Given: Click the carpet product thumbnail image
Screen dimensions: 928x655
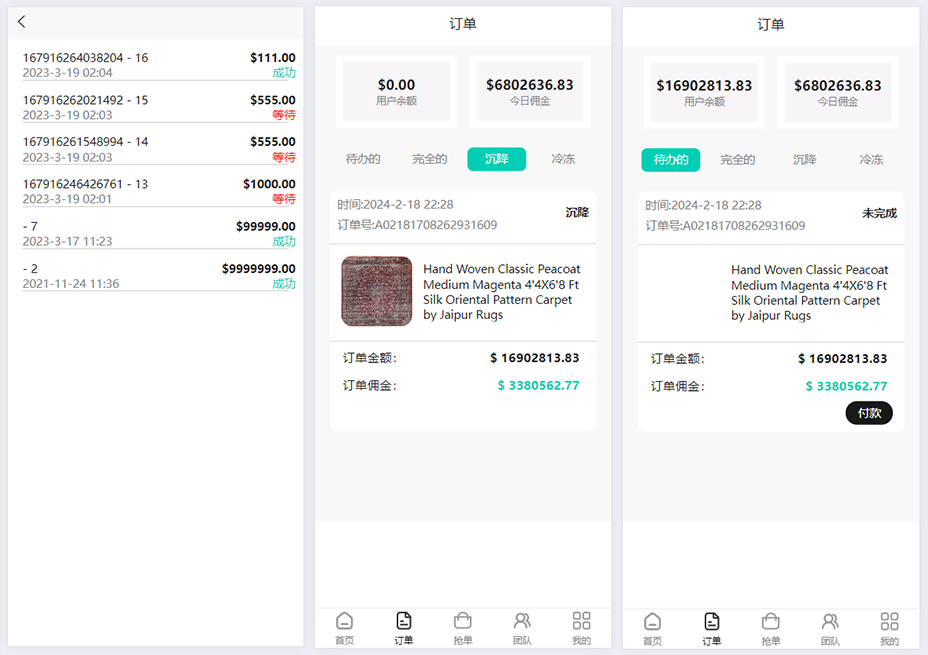Looking at the screenshot, I should click(376, 292).
